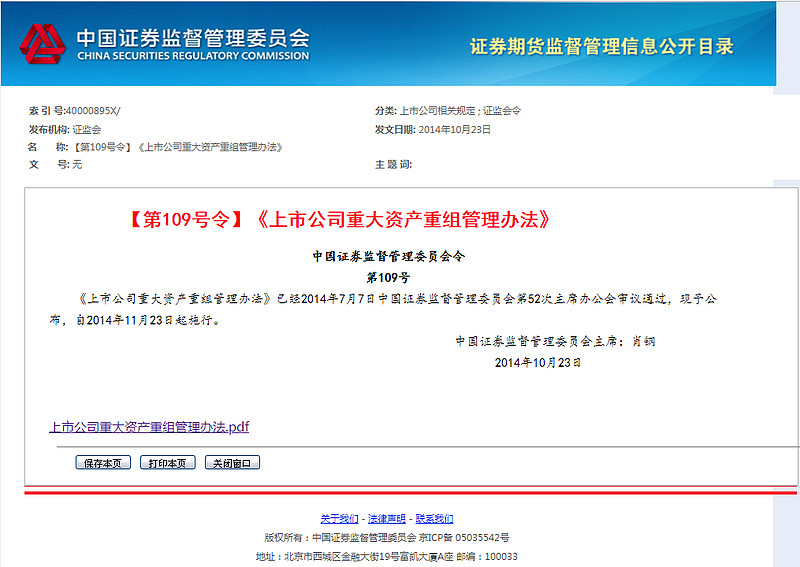Click the red headline 【第109号令】《上市公司重大资产重组管理办法》
The width and height of the screenshot is (800, 567).
coord(340,220)
